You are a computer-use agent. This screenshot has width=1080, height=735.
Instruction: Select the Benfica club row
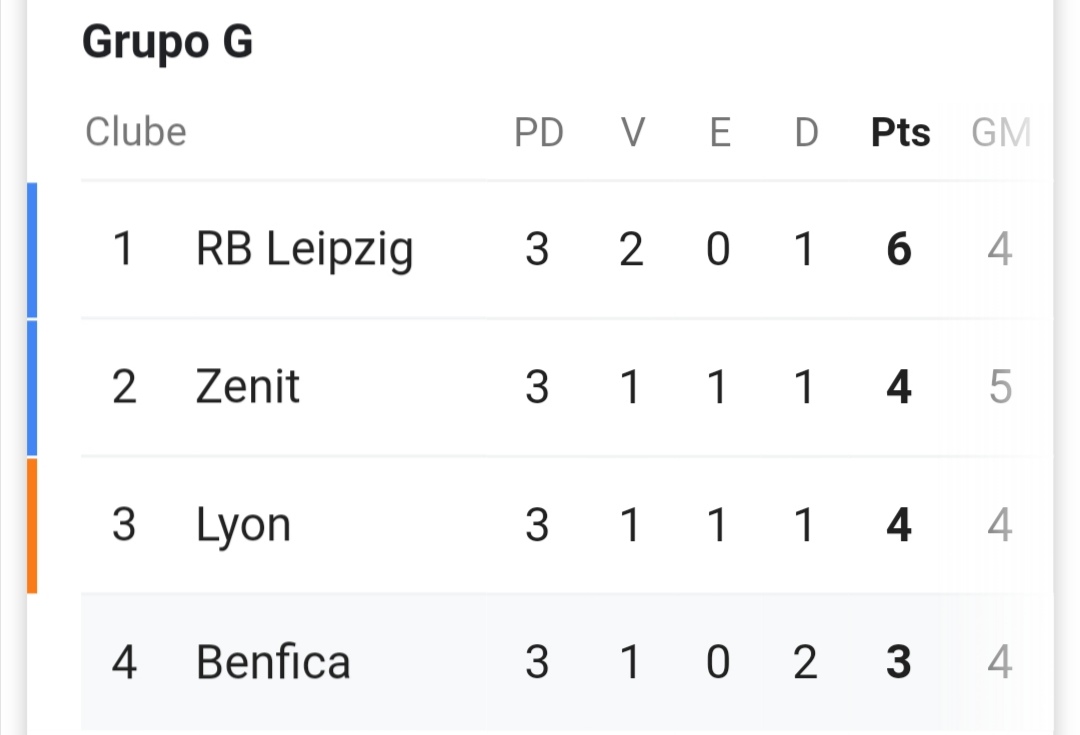pyautogui.click(x=567, y=662)
